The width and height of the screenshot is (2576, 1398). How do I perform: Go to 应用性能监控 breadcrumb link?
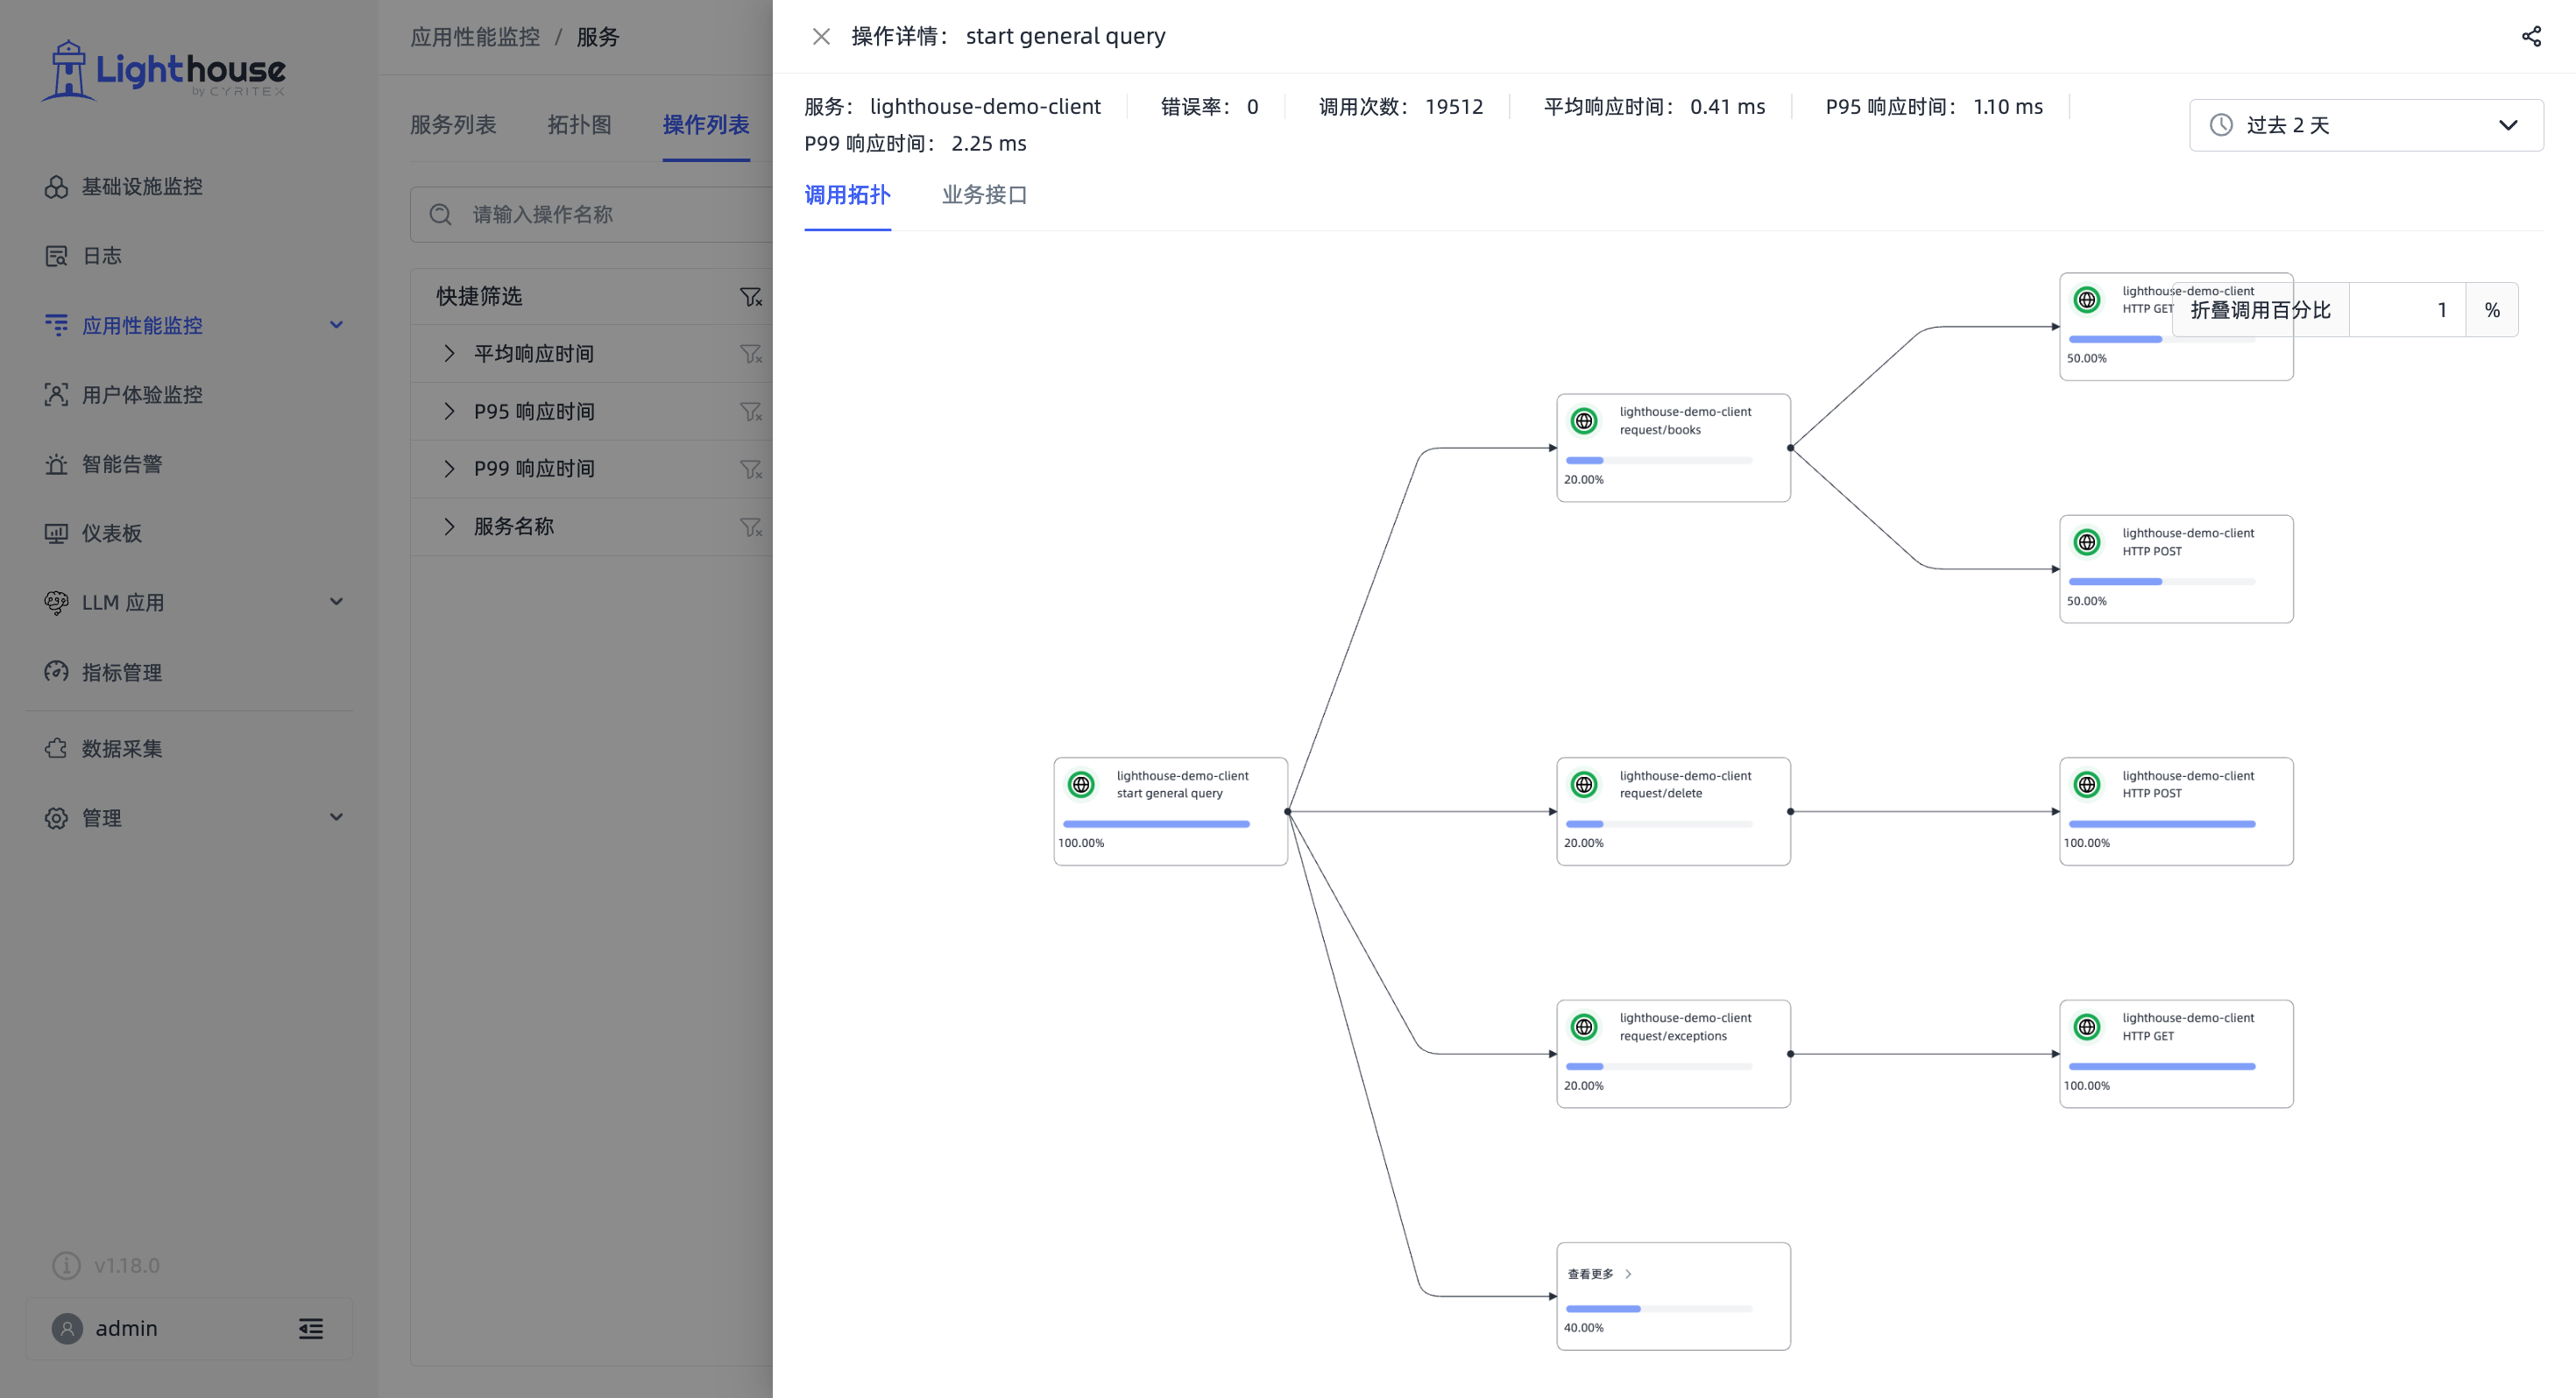475,37
